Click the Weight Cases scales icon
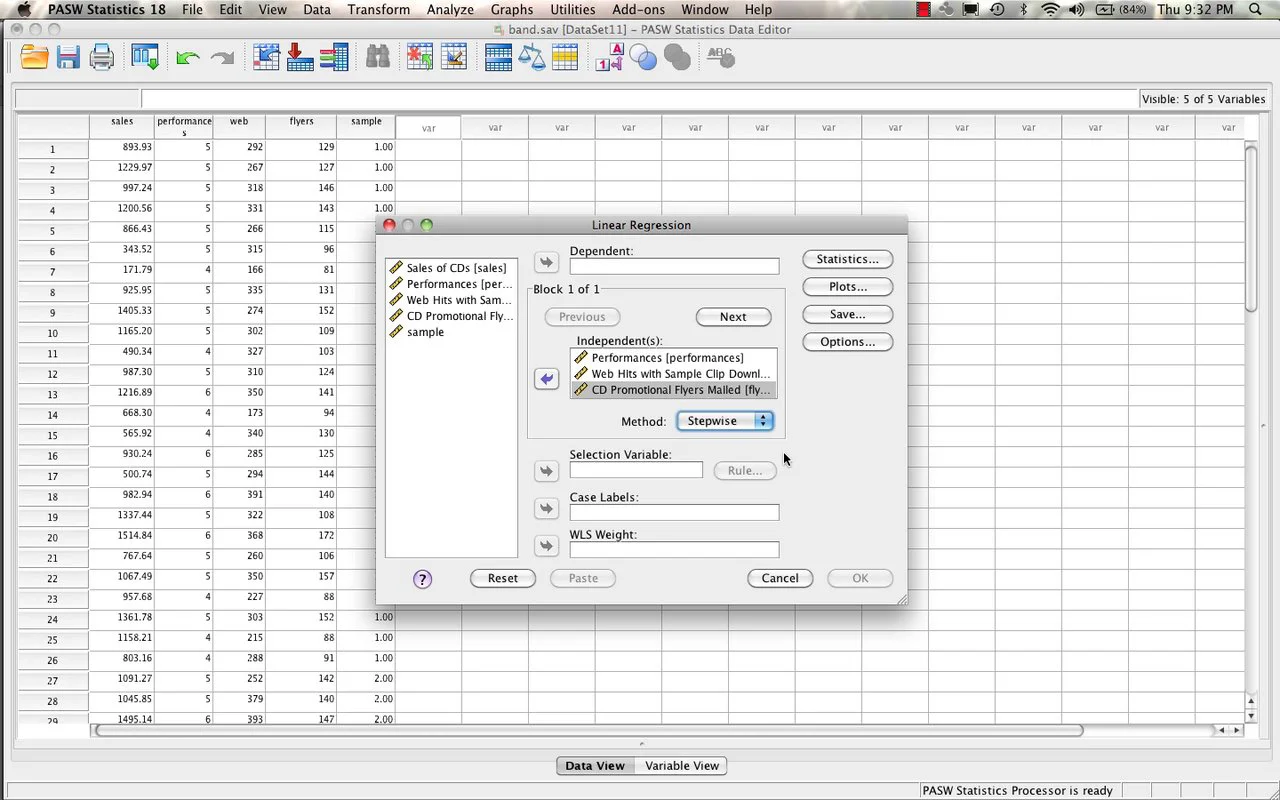The width and height of the screenshot is (1280, 800). click(532, 57)
